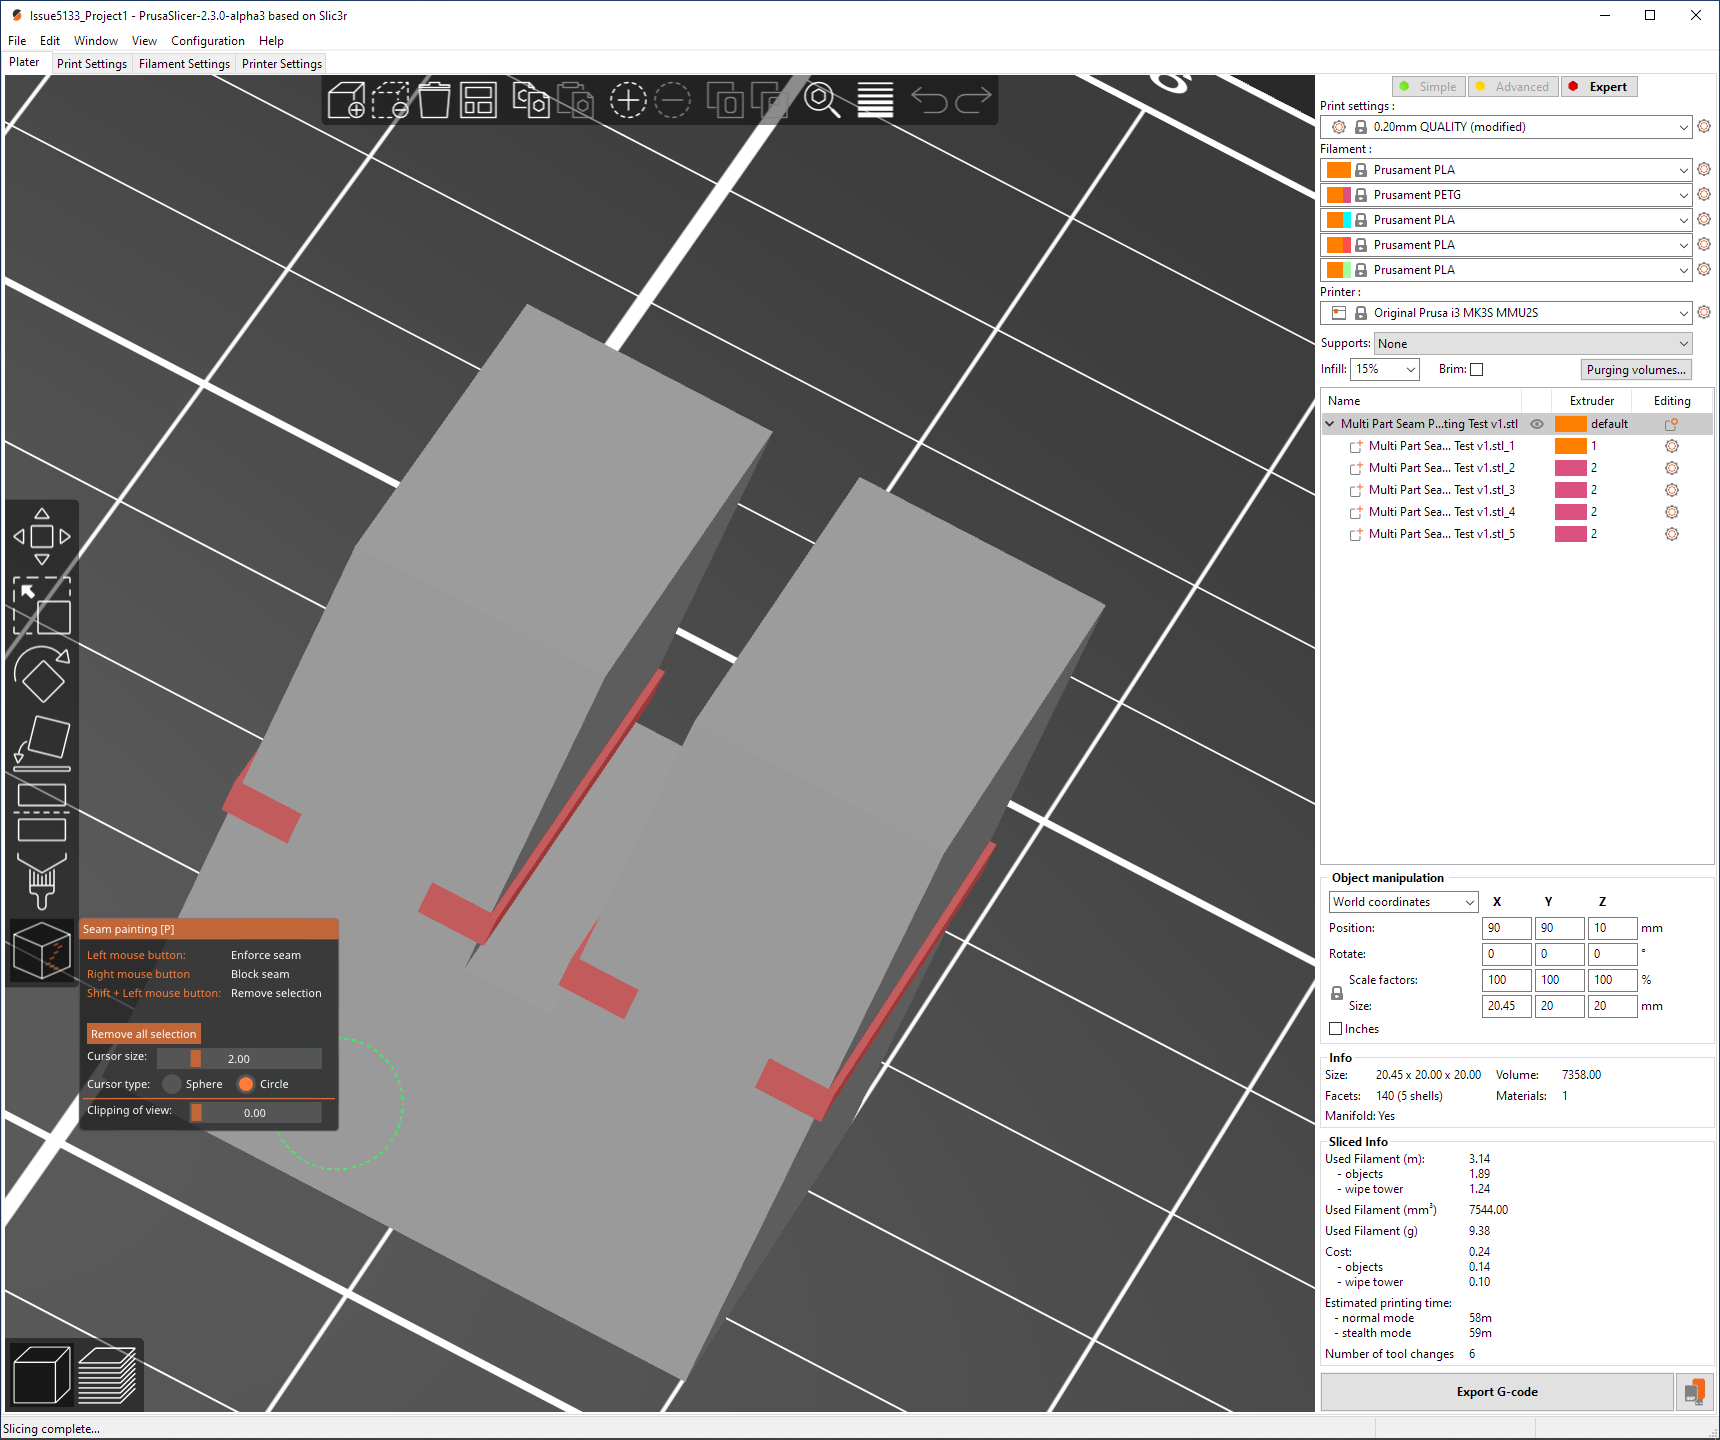Open the Configuration menu
Viewport: 1720px width, 1440px height.
207,40
